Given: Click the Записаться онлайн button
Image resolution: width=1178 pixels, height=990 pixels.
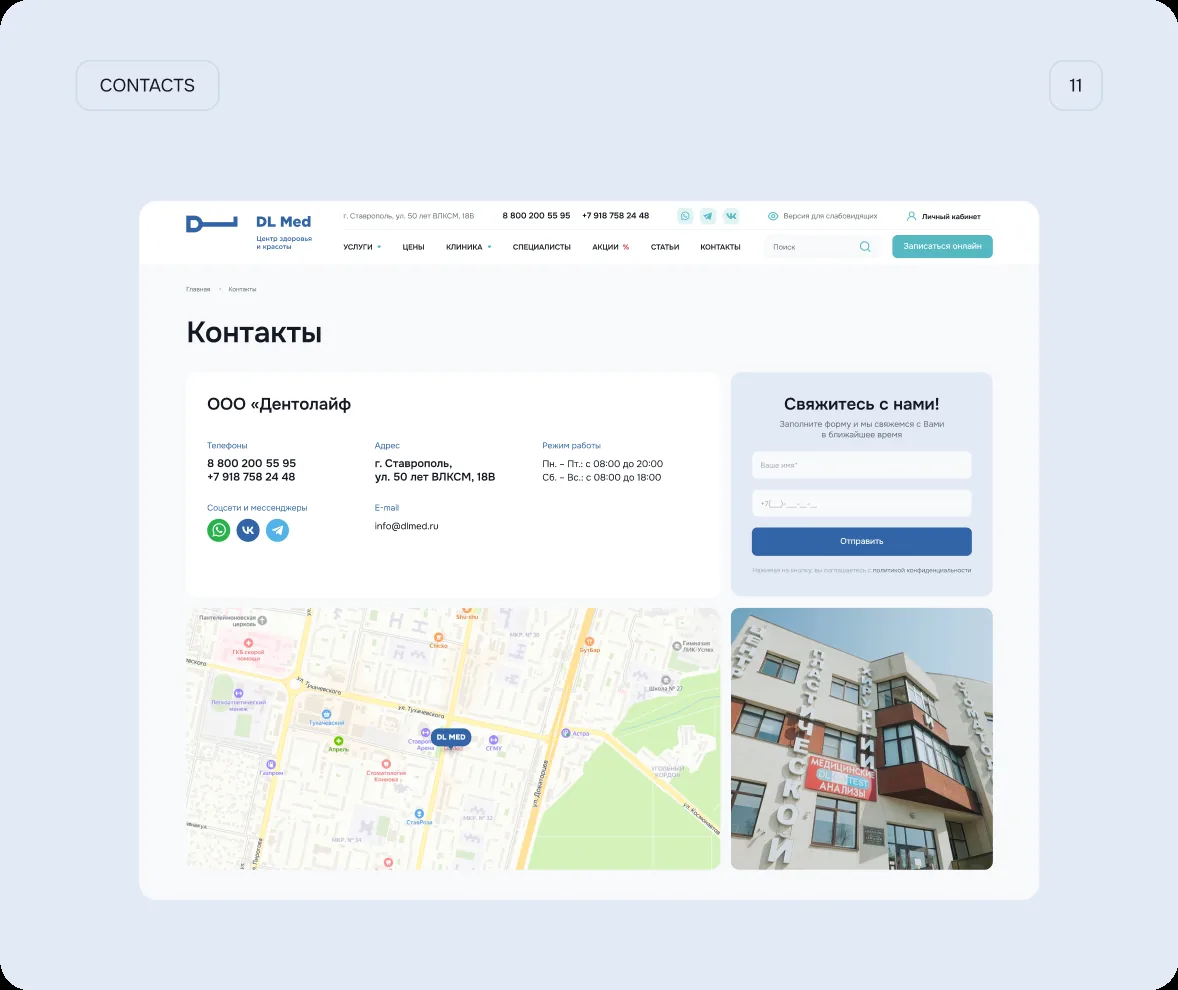Looking at the screenshot, I should [942, 246].
